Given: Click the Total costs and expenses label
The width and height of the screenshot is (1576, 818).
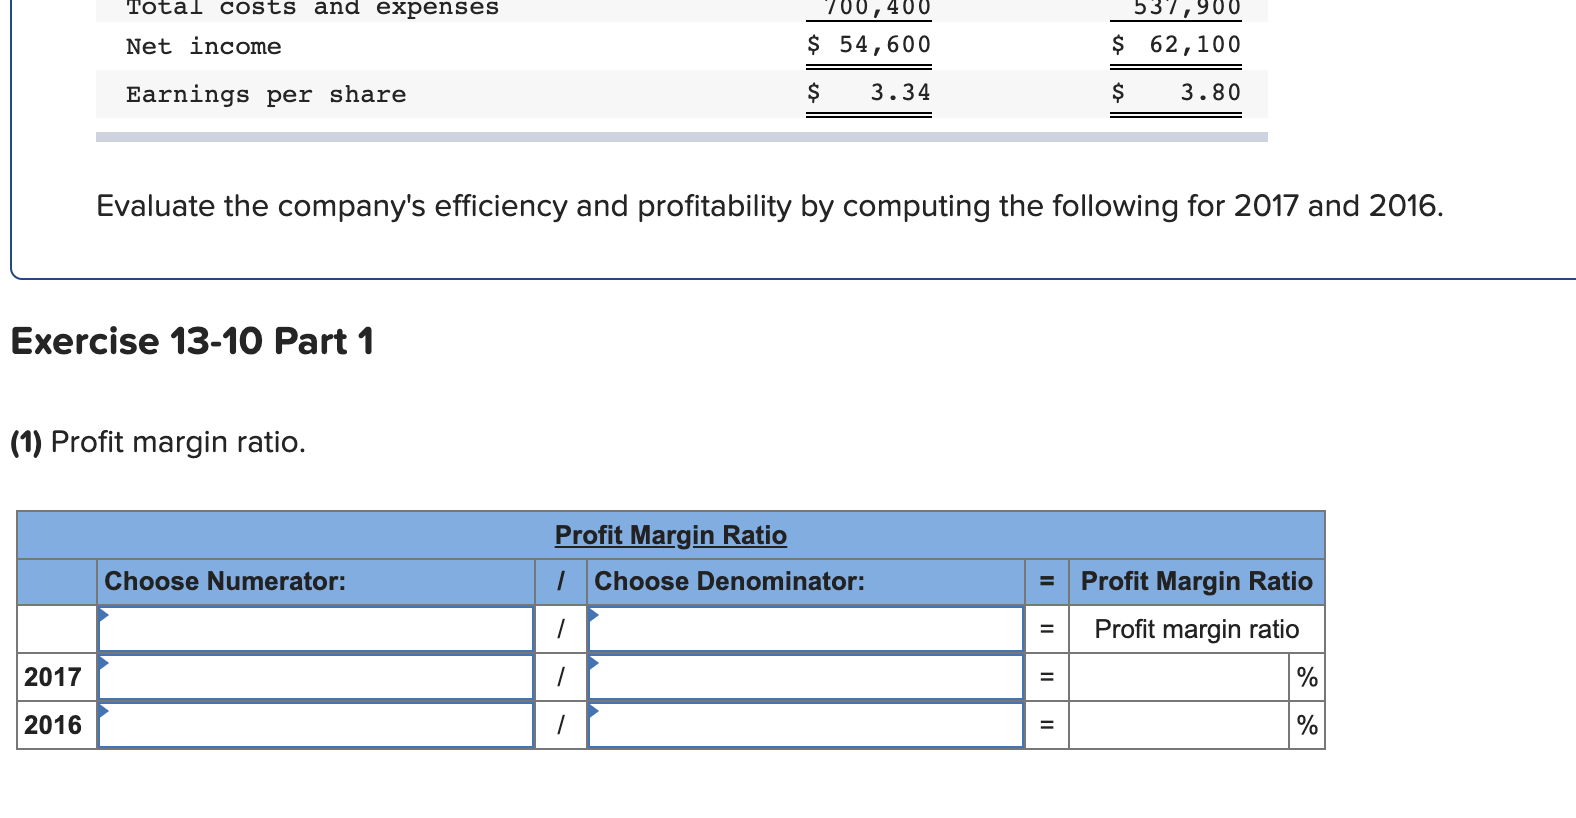Looking at the screenshot, I should click(312, 8).
